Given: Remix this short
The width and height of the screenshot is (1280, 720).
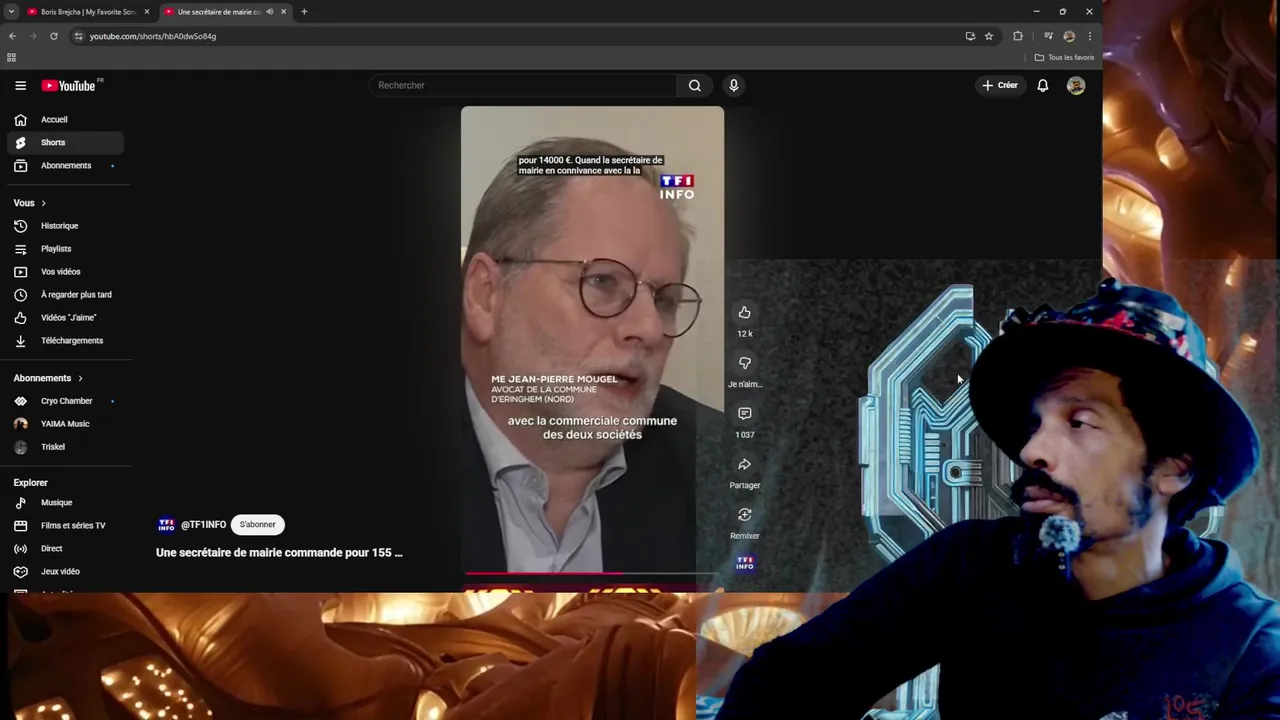Looking at the screenshot, I should pos(744,515).
